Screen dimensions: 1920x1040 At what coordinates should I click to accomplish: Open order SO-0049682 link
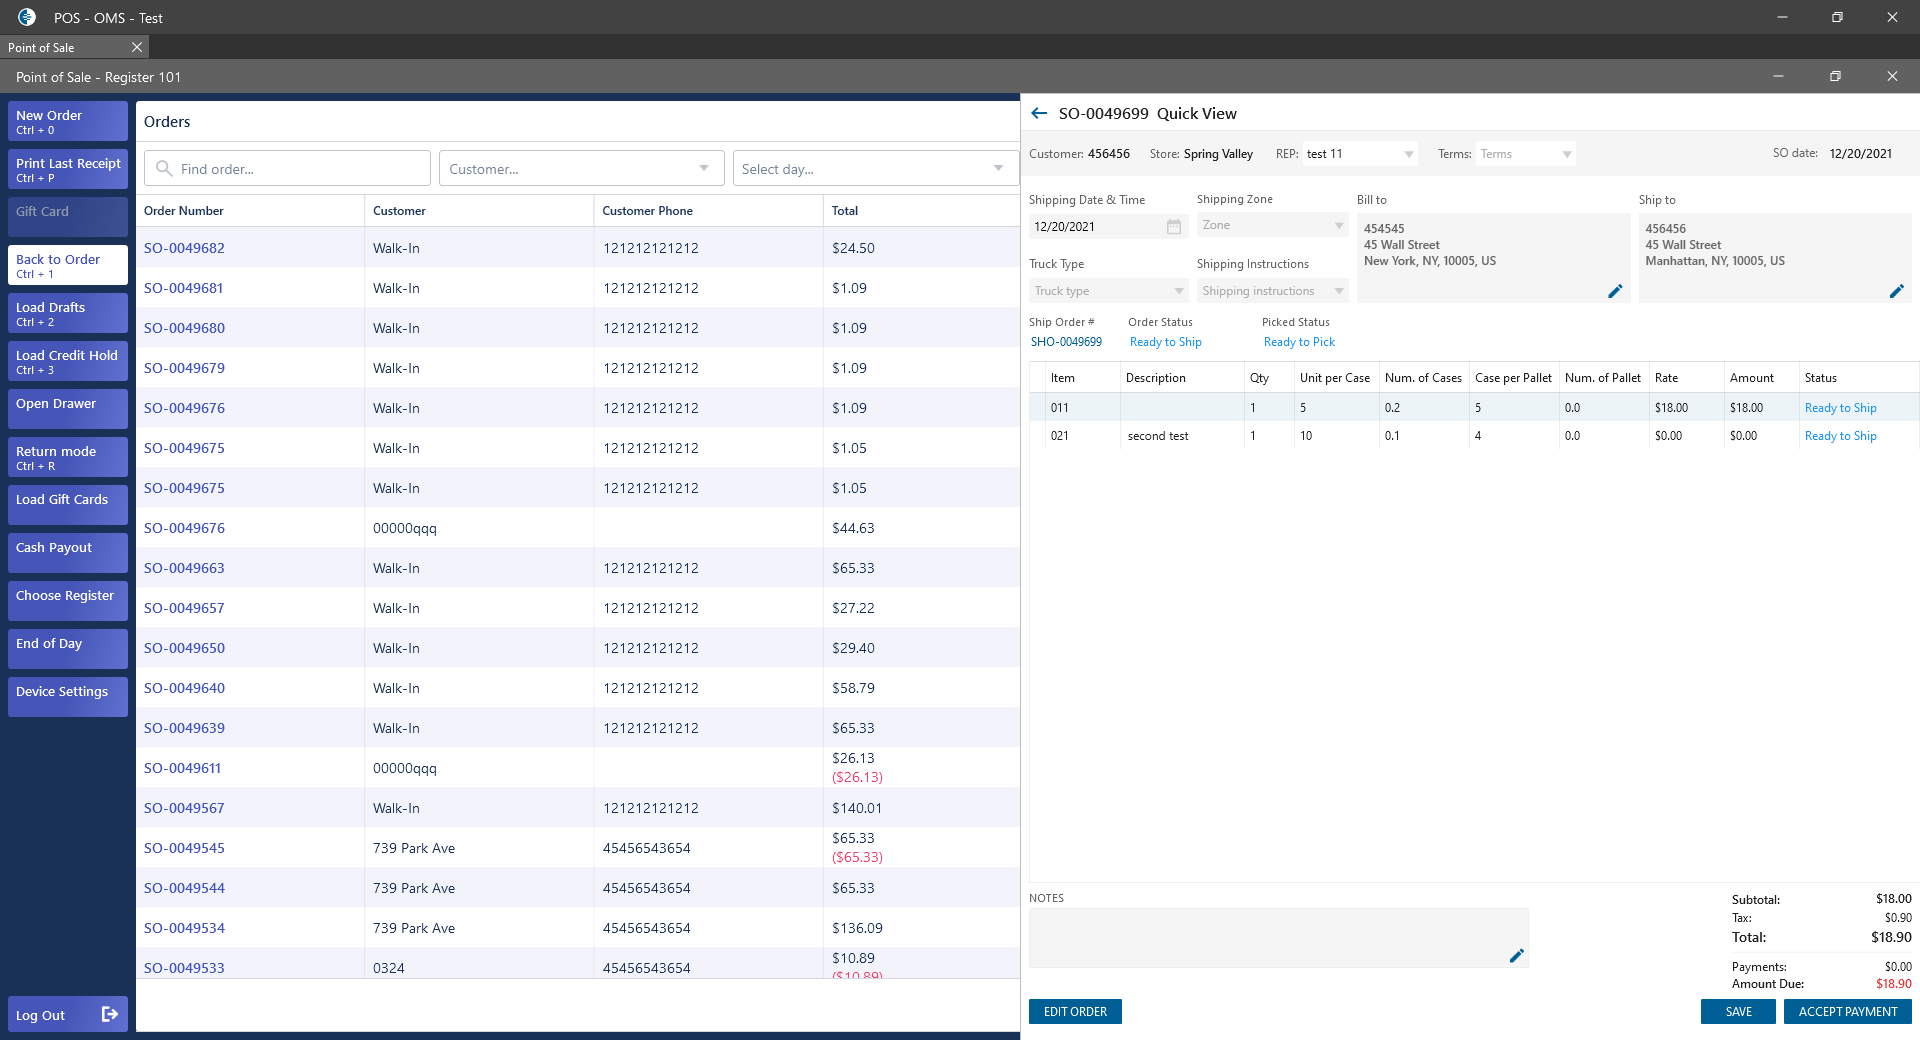(x=184, y=248)
